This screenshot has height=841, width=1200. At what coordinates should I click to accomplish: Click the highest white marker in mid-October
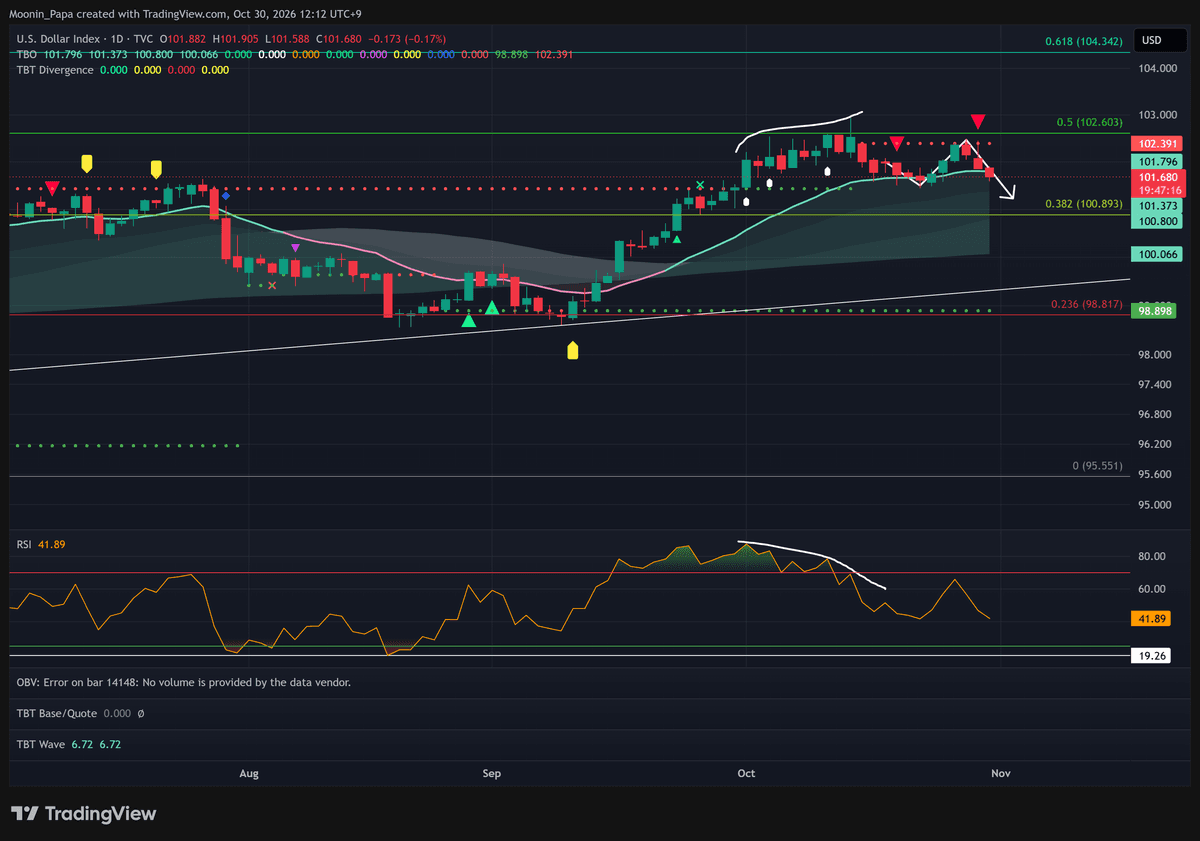(827, 171)
